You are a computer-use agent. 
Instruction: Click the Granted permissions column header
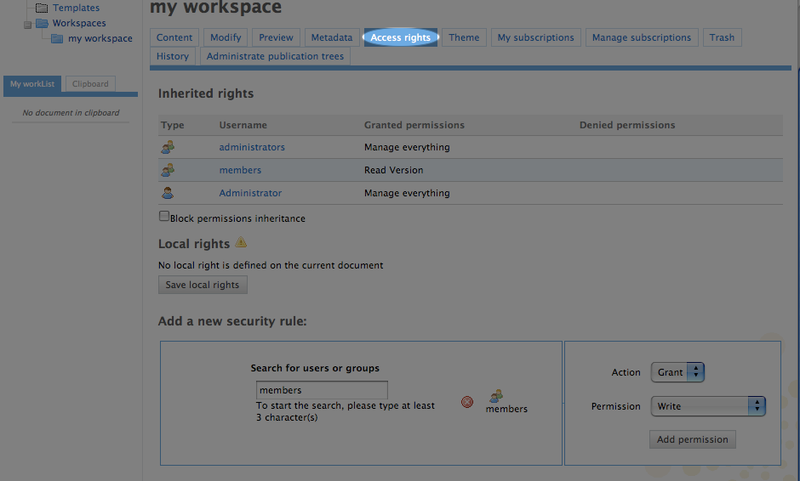pos(414,125)
